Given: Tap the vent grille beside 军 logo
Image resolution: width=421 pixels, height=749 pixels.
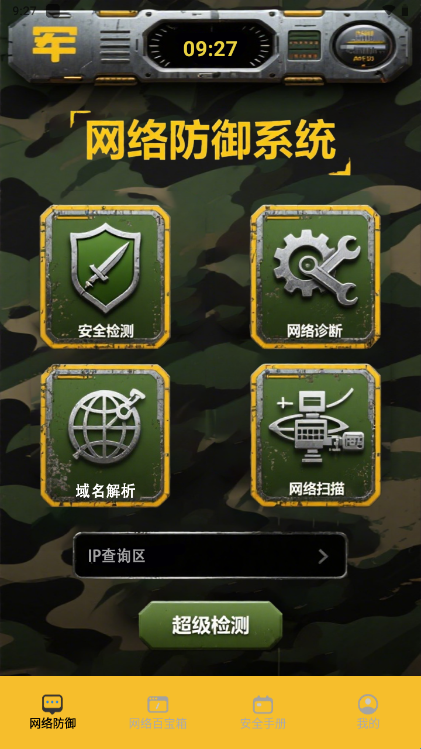Looking at the screenshot, I should pos(115,45).
